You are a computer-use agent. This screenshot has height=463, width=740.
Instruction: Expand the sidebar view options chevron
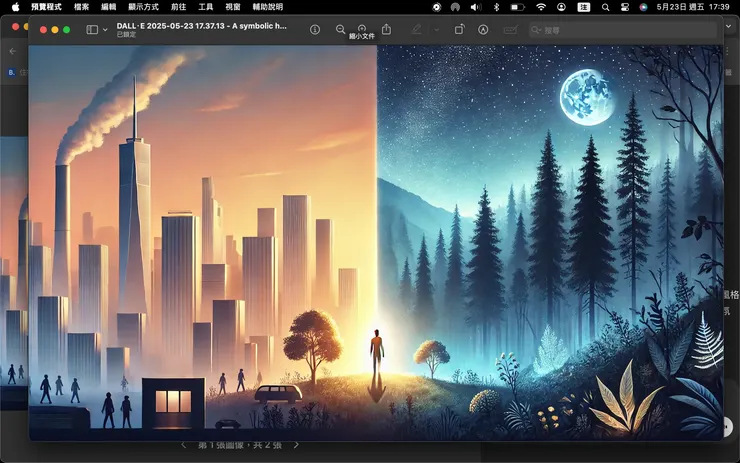pos(105,30)
